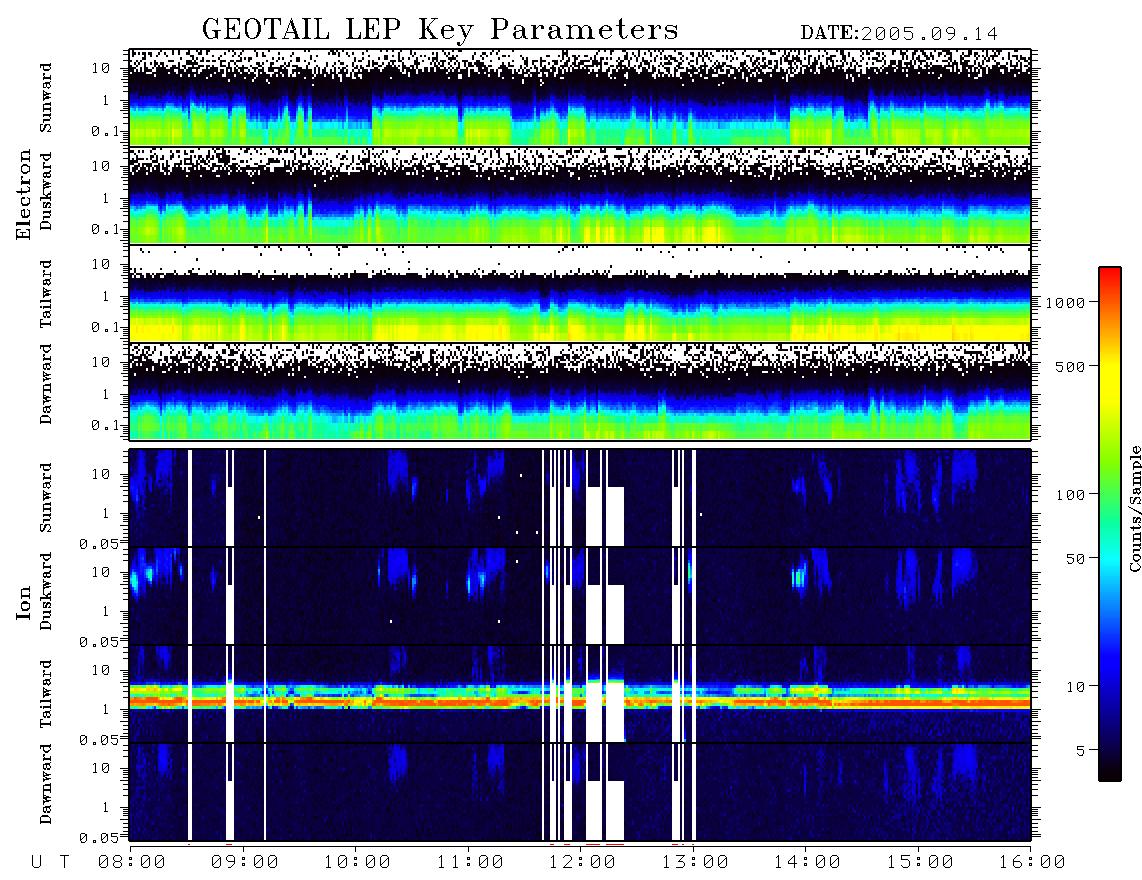Click the Ion Sunward spectrogram panel
This screenshot has height=880, width=1142.
point(580,498)
